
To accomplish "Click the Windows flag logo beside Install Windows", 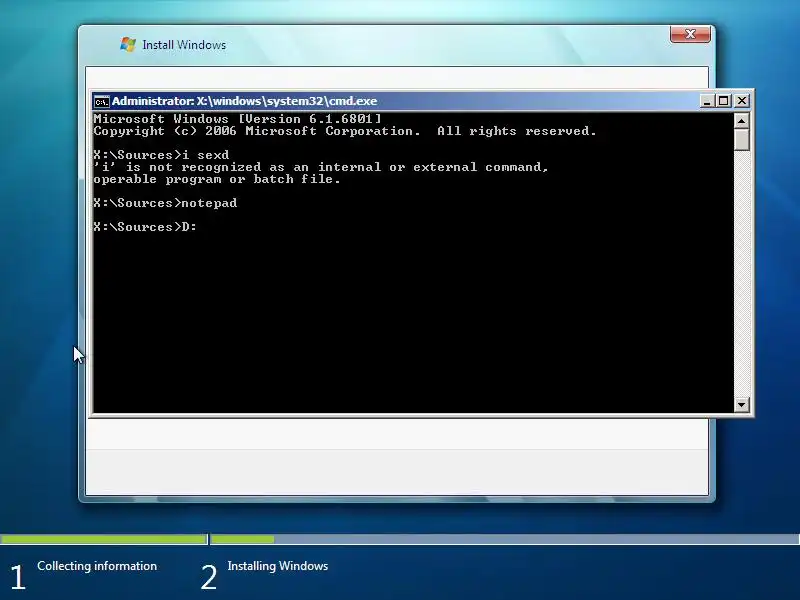I will point(128,44).
